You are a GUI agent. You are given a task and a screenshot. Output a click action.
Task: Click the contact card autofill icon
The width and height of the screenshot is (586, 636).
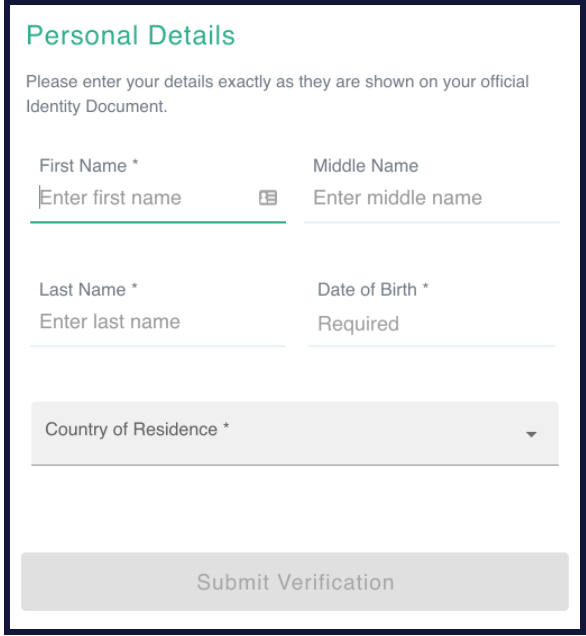(268, 198)
